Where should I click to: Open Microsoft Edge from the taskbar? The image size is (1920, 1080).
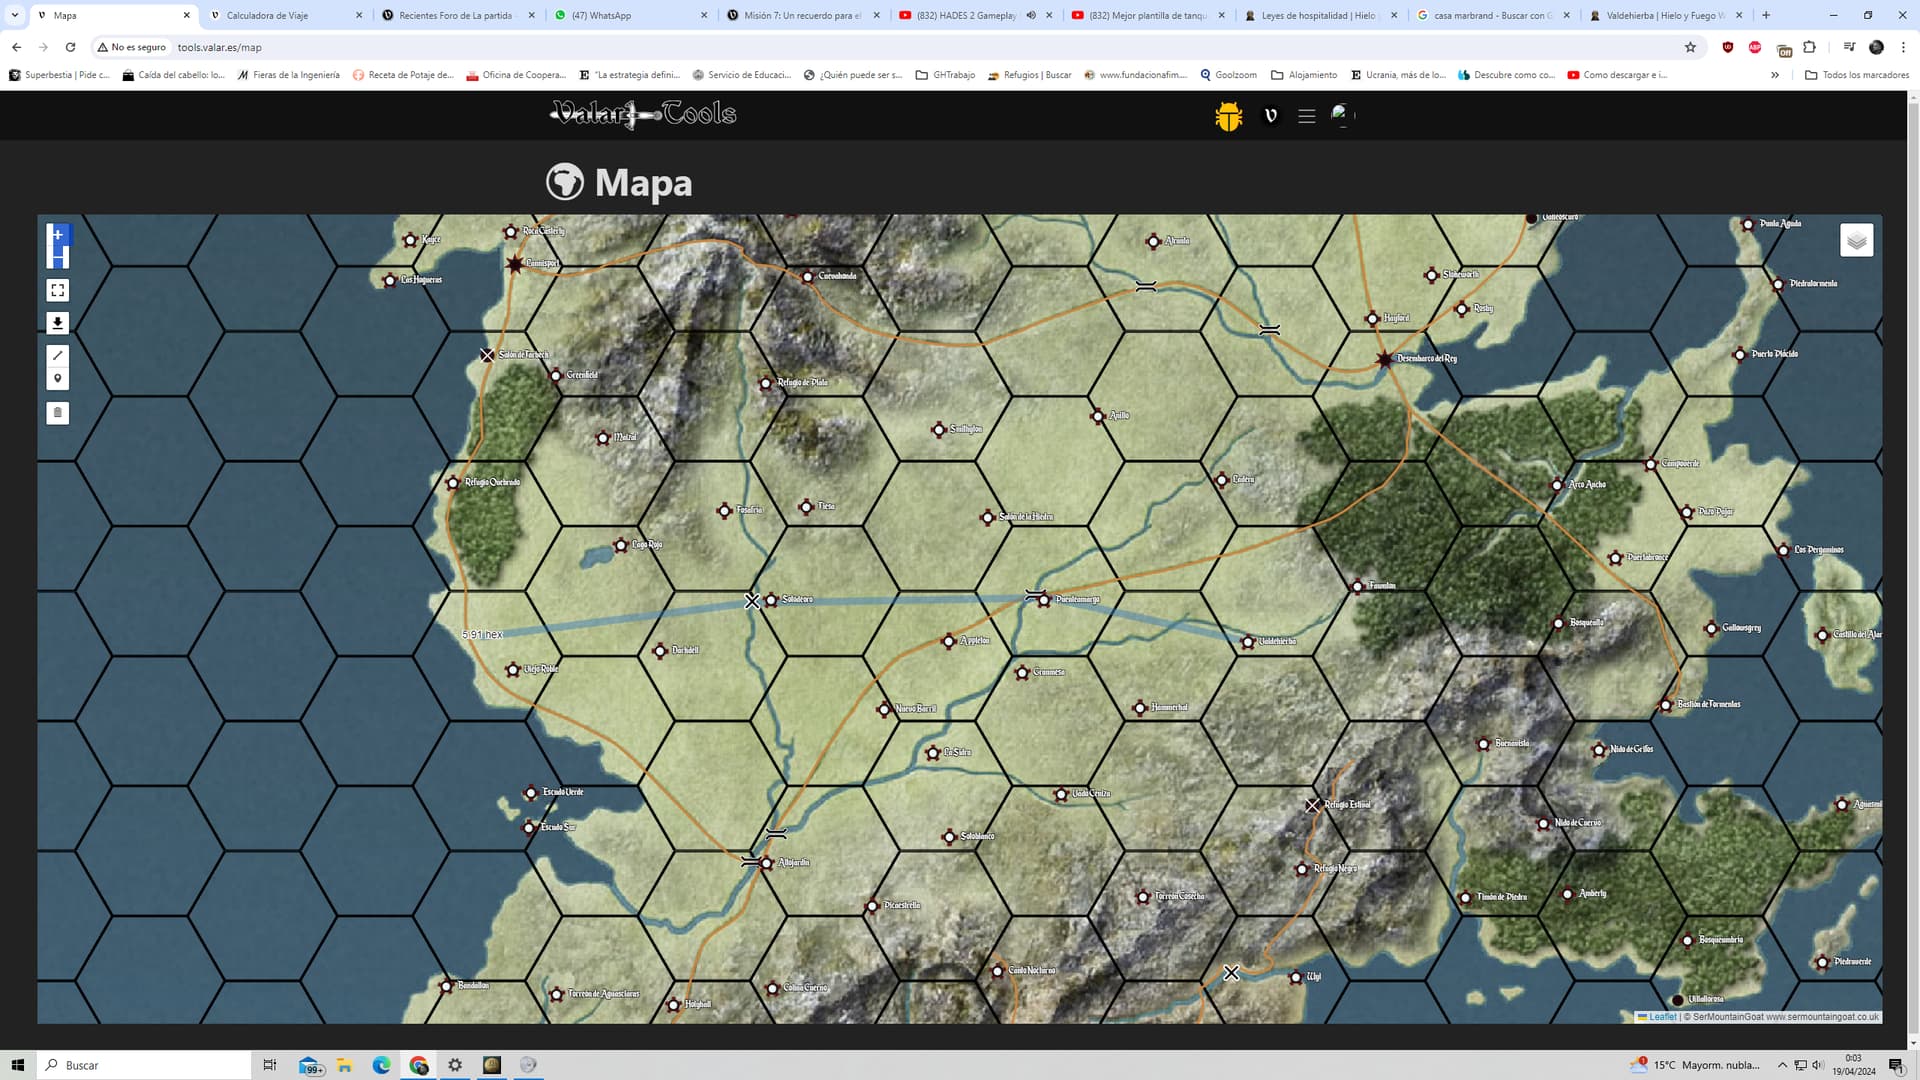(x=381, y=1065)
